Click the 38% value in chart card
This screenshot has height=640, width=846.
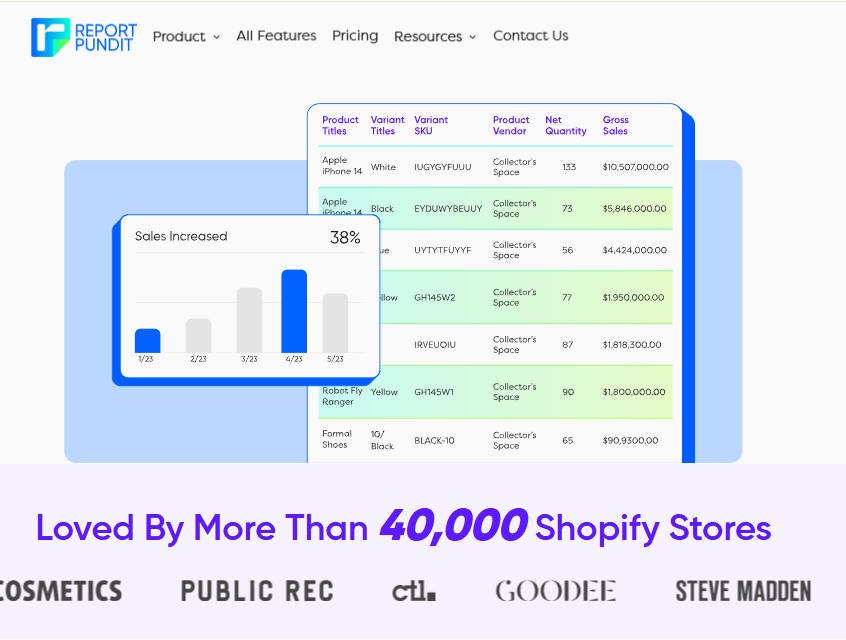point(345,237)
